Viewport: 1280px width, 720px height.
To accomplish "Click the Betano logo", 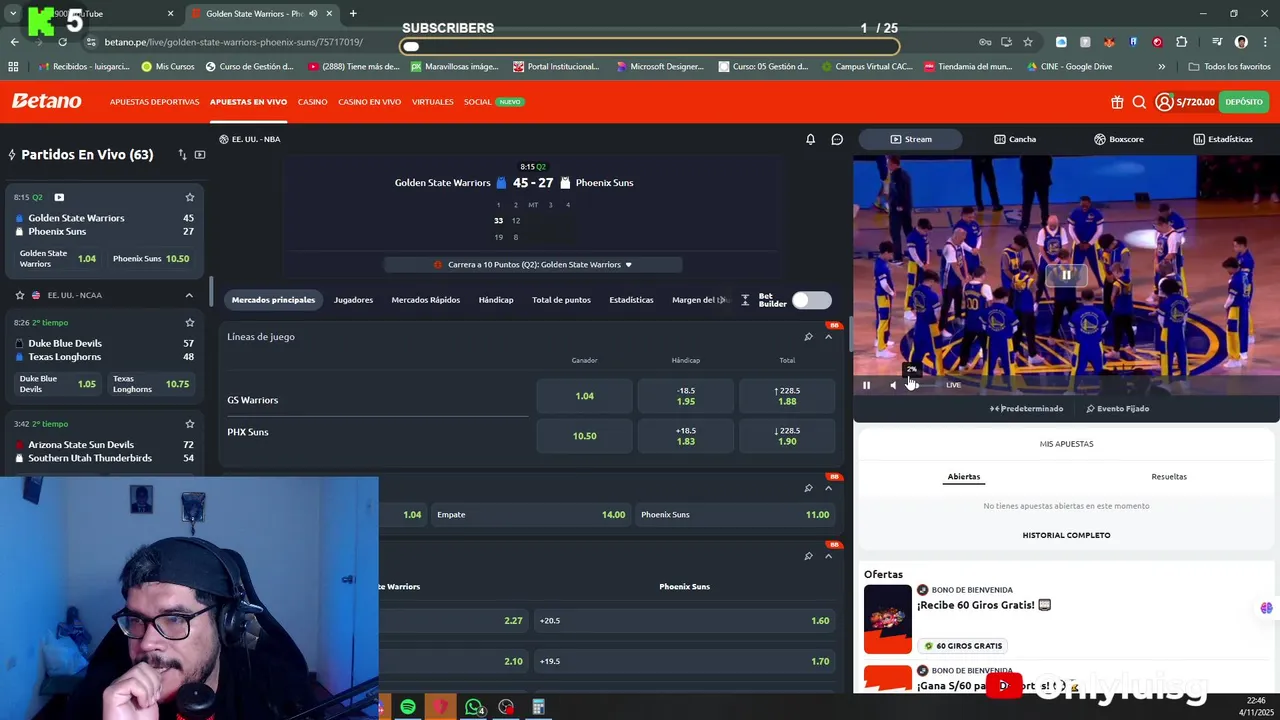I will click(x=46, y=101).
